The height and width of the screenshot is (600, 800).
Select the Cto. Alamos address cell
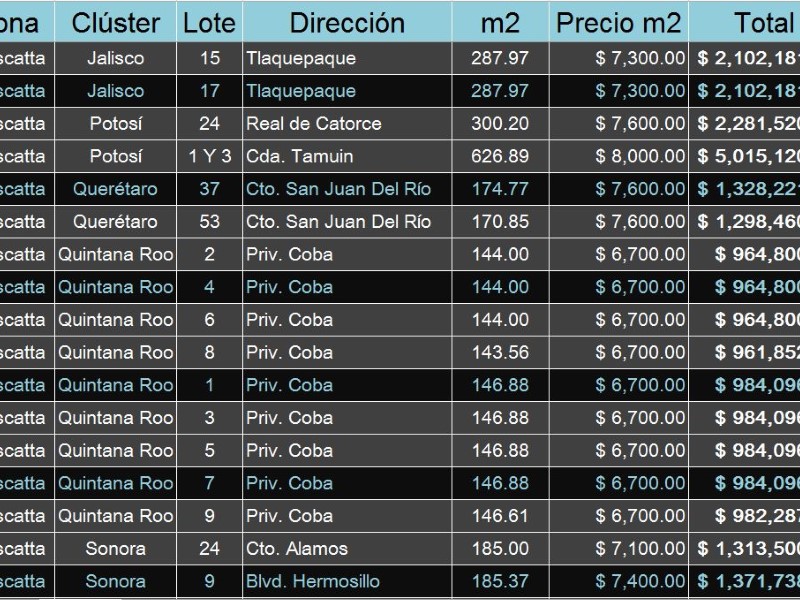tap(347, 548)
